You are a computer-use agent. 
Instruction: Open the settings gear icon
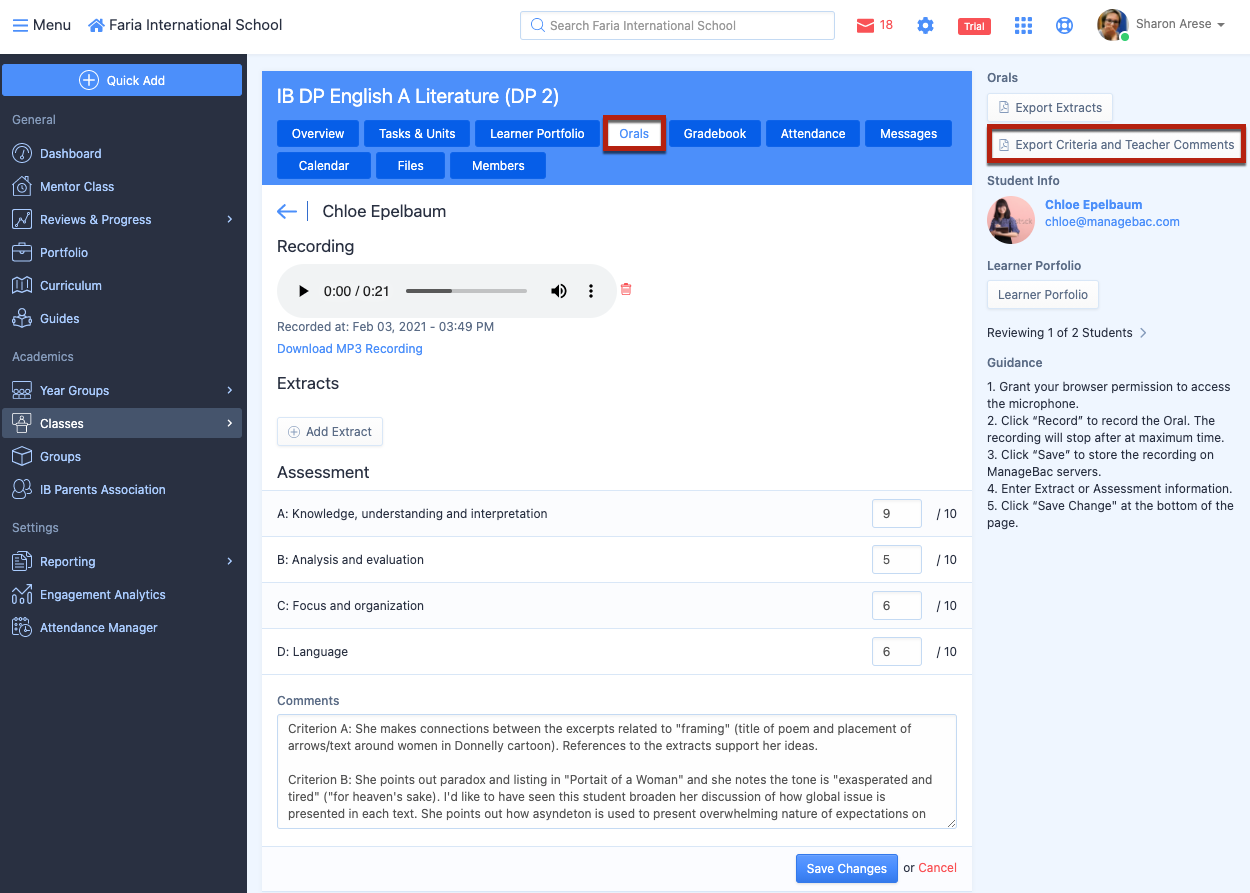(925, 26)
